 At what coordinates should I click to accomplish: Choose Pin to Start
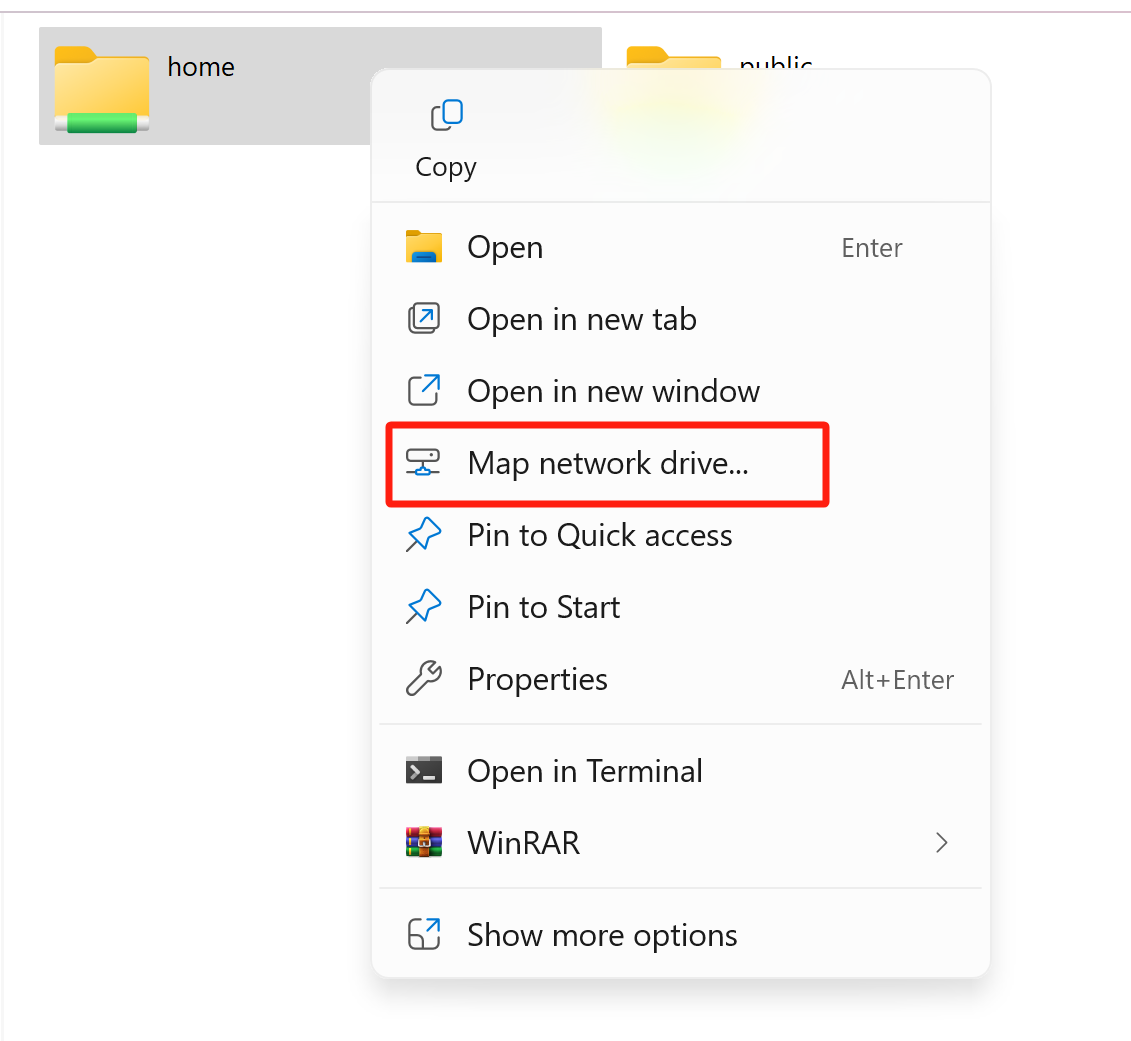coord(543,607)
